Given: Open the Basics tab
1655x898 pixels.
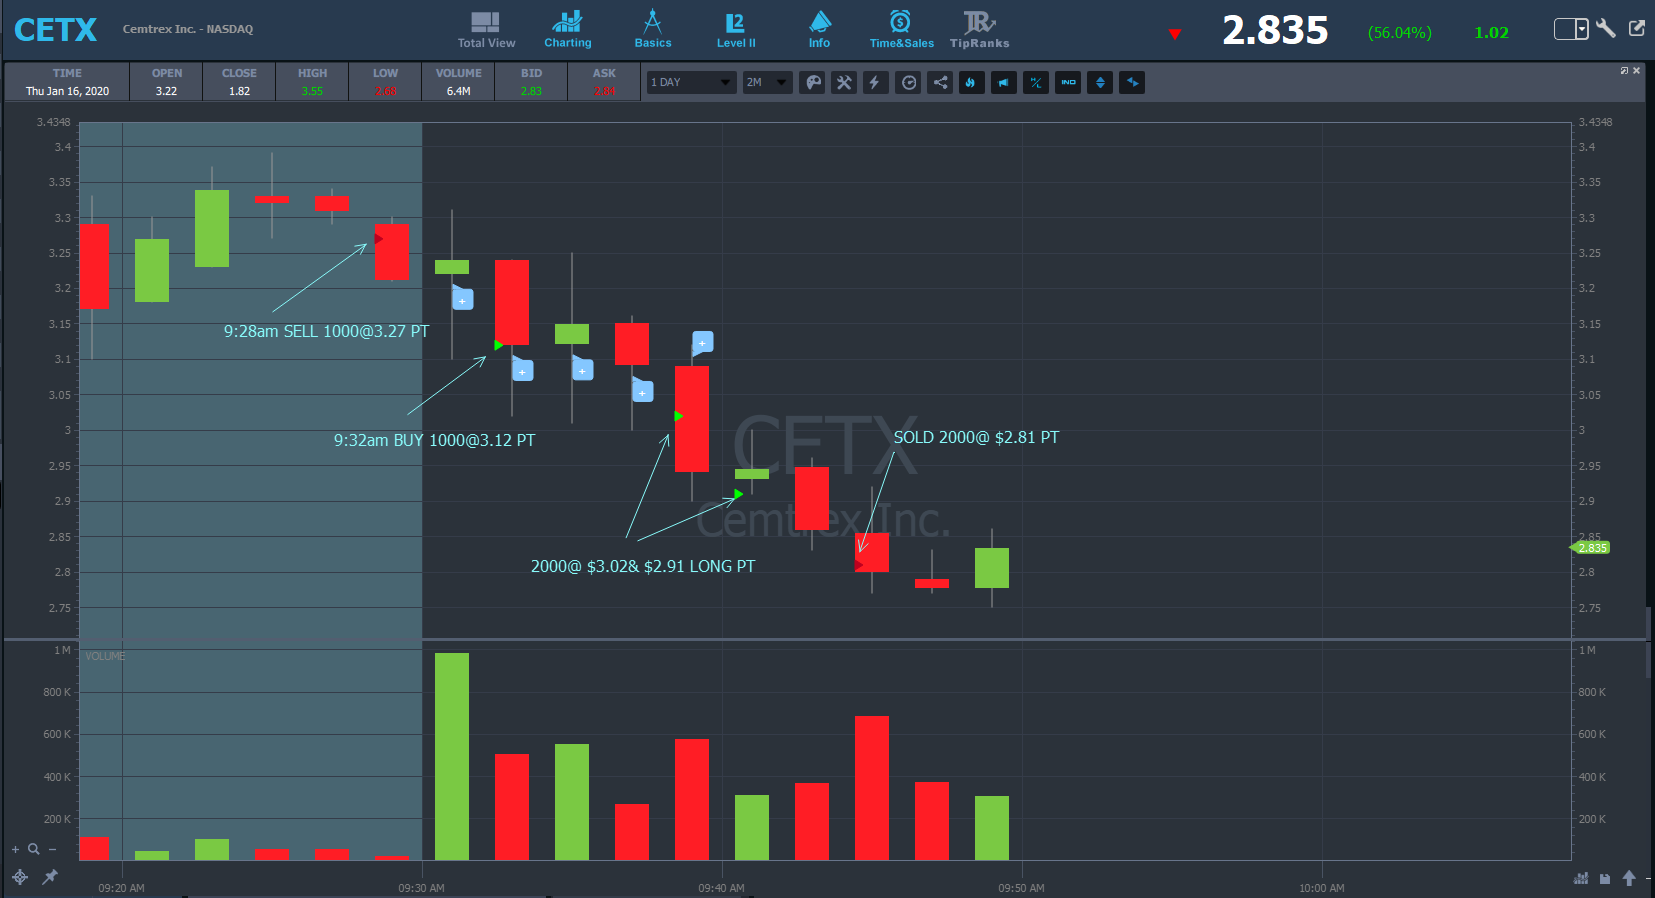Looking at the screenshot, I should pos(653,29).
